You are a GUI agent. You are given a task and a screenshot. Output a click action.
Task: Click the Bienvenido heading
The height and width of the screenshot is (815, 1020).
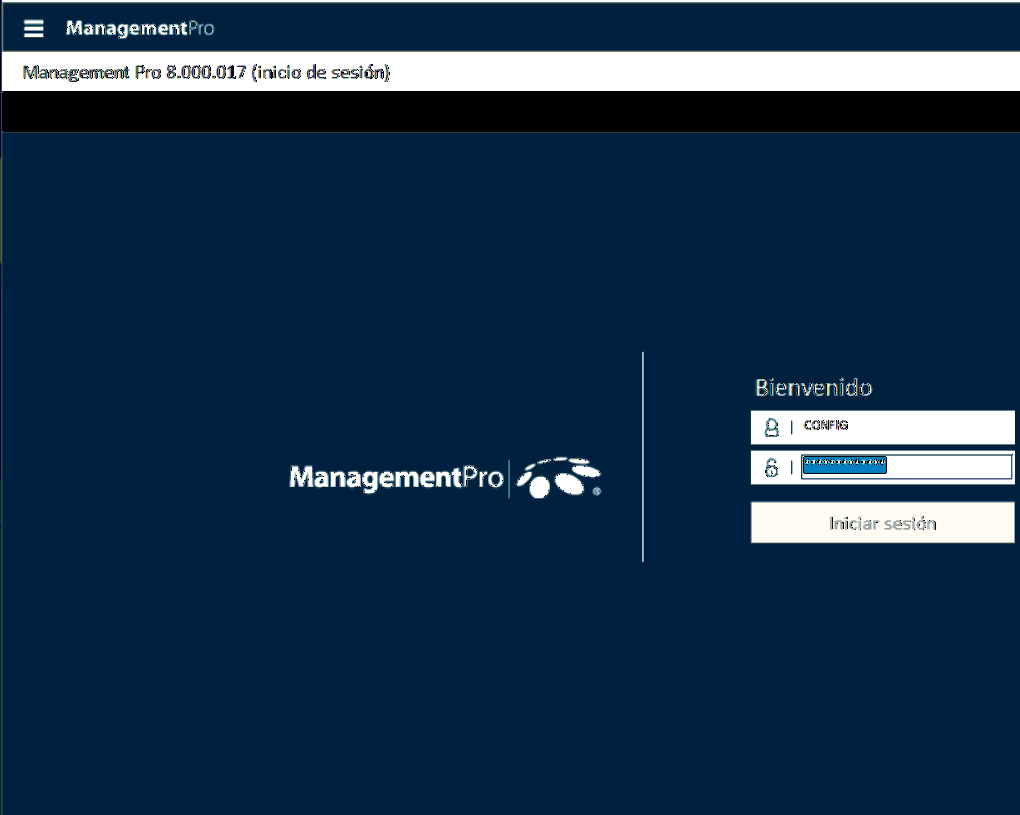pos(813,387)
